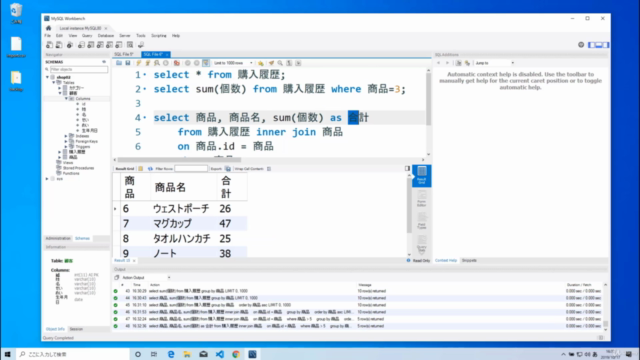Click the rollback transaction icon
Image resolution: width=640 pixels, height=360 pixels.
197,63
